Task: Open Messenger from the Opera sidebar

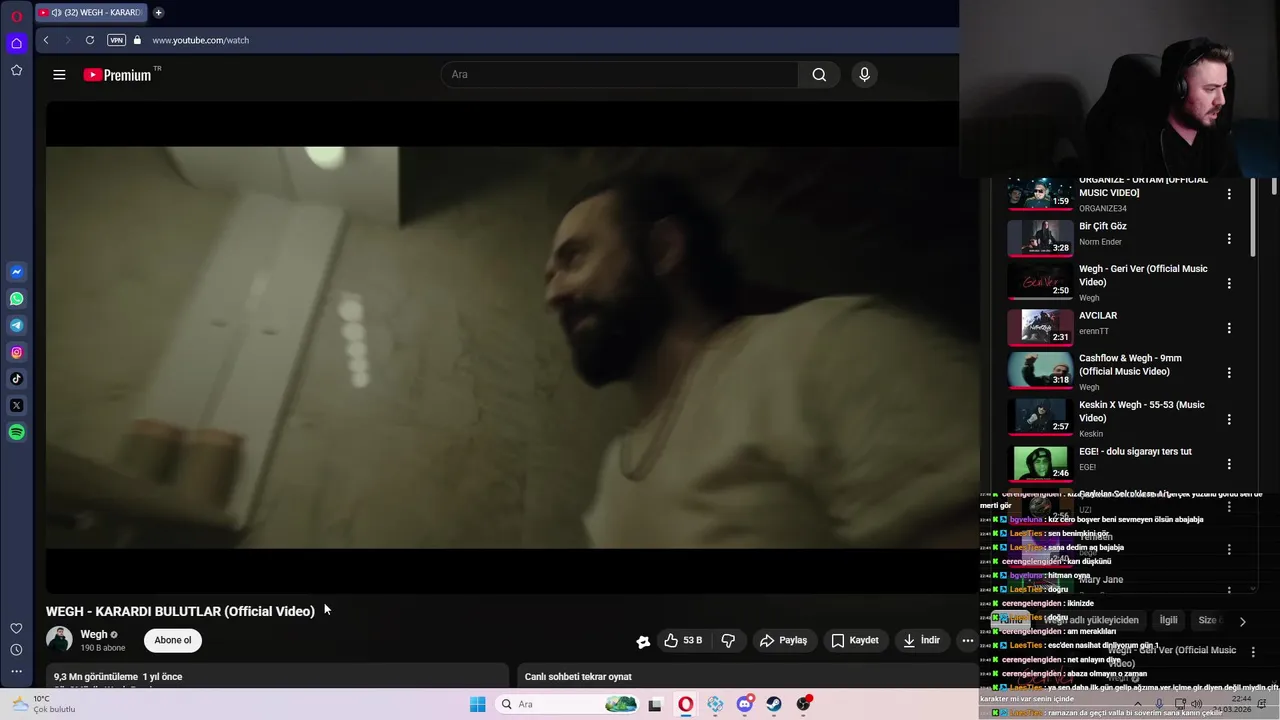Action: click(x=16, y=272)
